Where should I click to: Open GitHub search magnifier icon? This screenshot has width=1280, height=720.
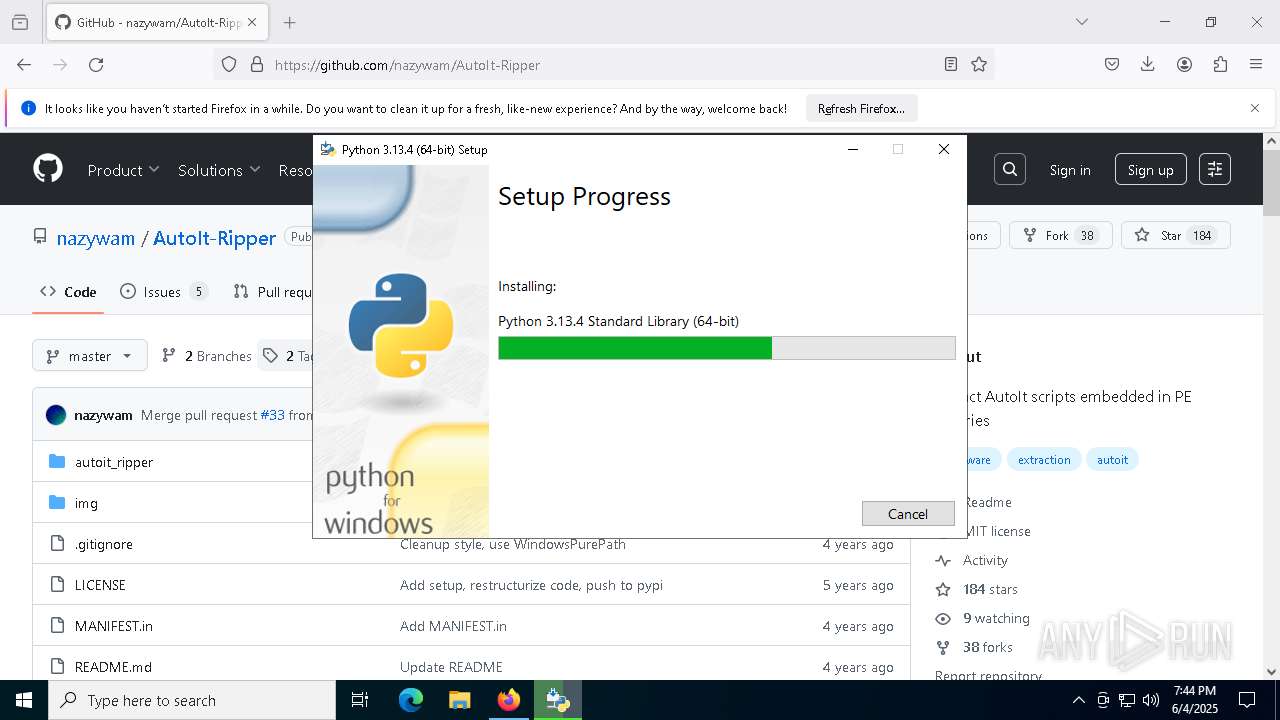coord(1010,169)
